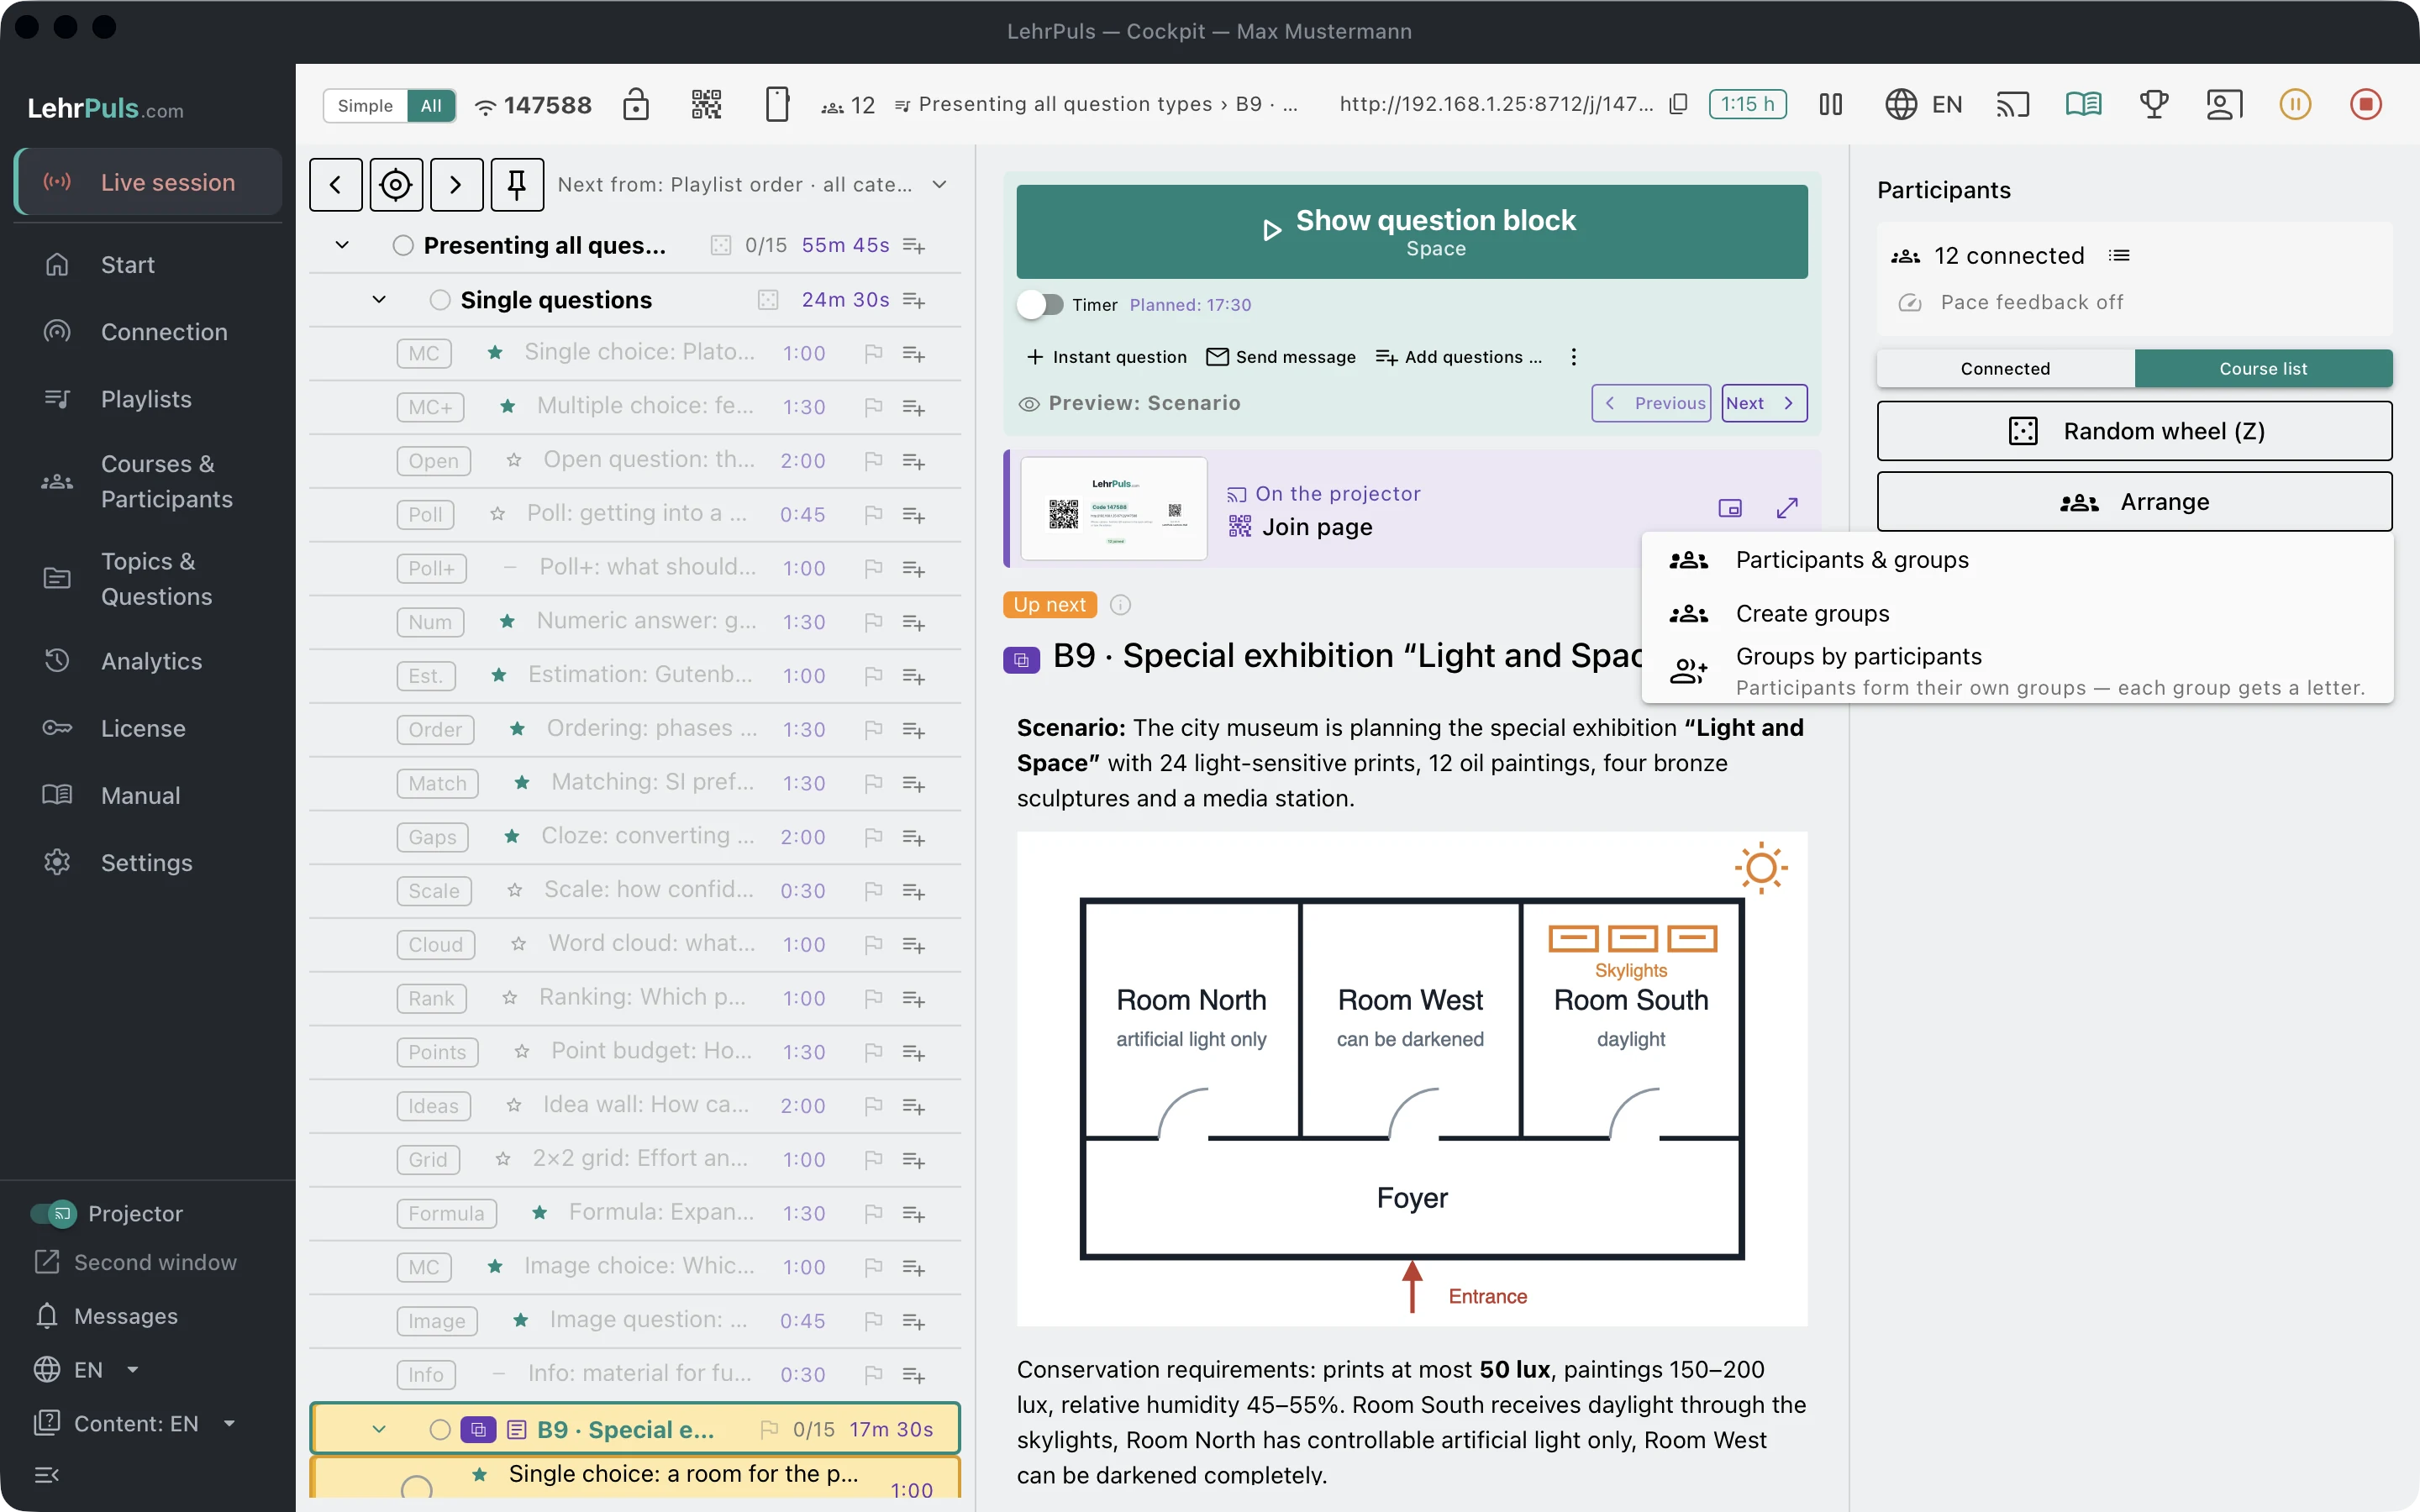Toggle the Projector switch in the sidebar
The width and height of the screenshot is (2420, 1512).
point(53,1213)
